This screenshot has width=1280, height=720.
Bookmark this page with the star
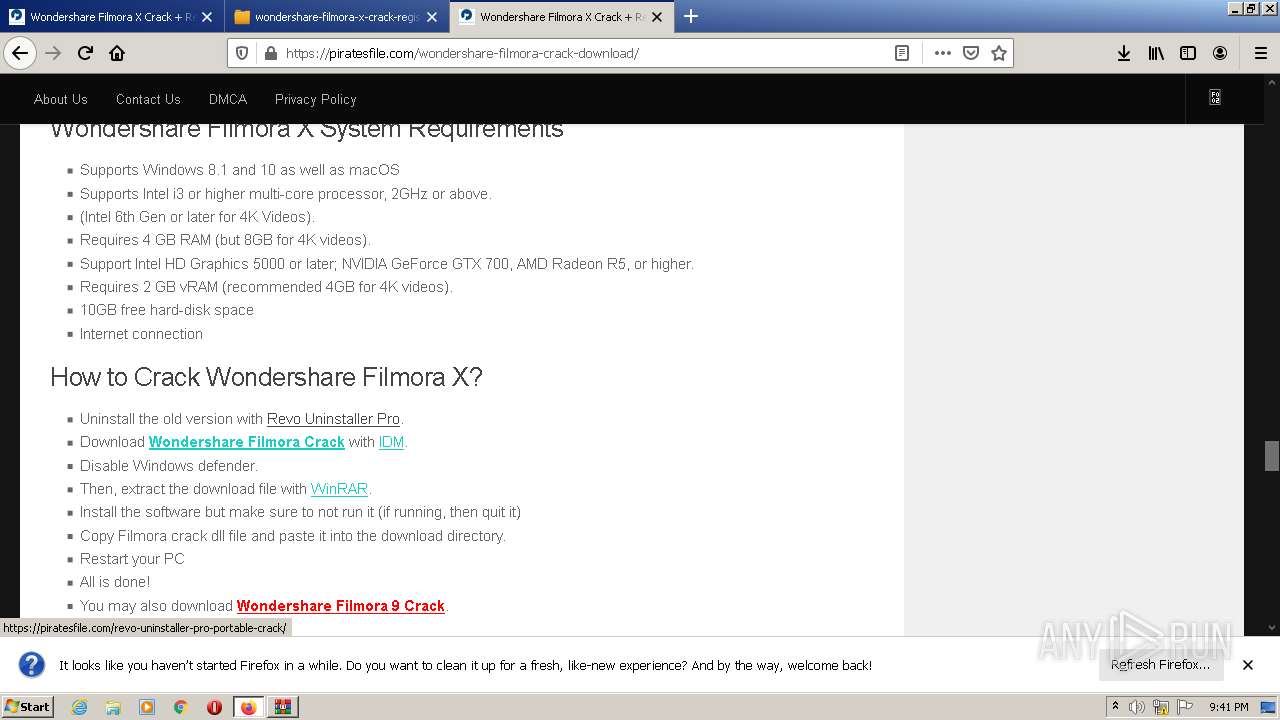[998, 53]
